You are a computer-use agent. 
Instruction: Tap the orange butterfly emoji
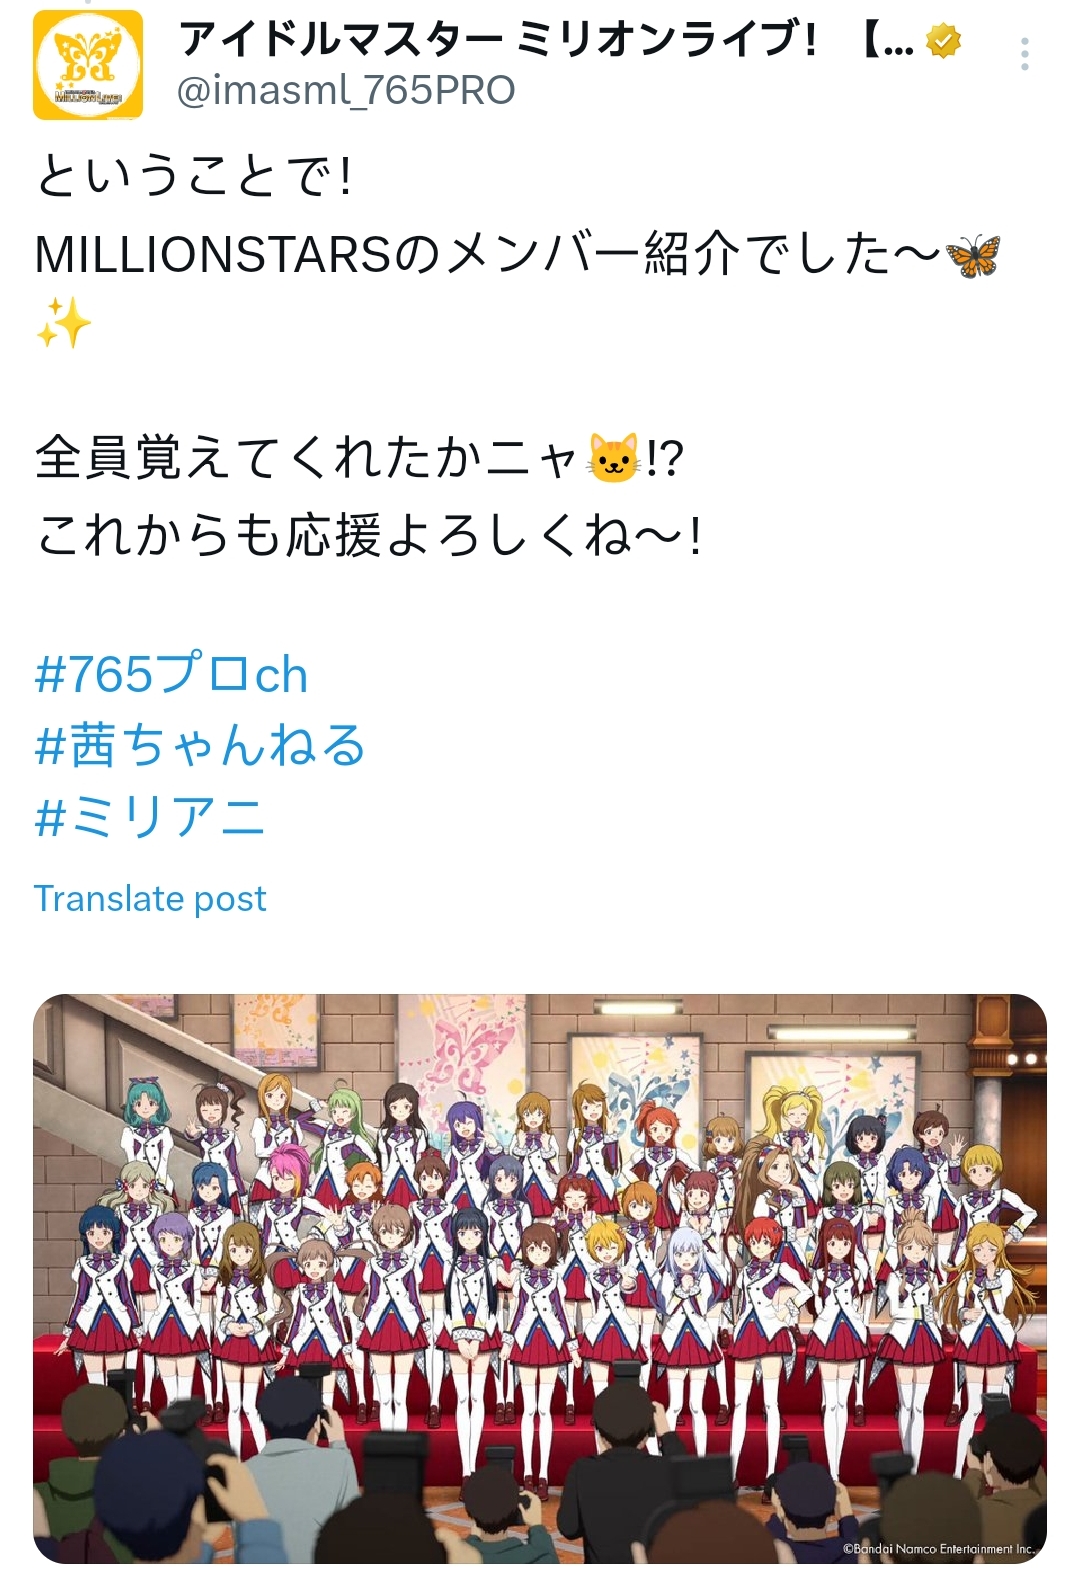973,255
